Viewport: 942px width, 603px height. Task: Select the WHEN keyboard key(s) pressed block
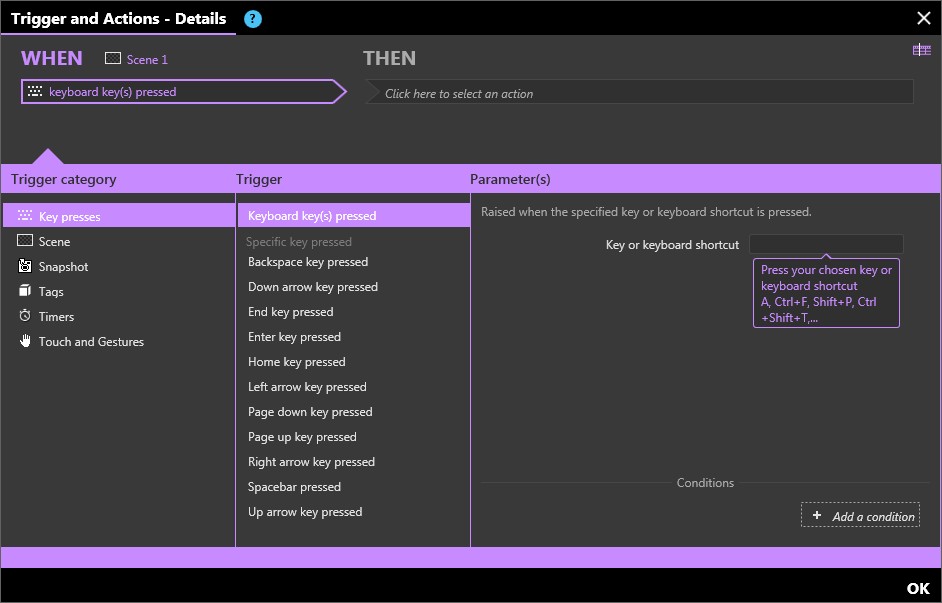[180, 92]
